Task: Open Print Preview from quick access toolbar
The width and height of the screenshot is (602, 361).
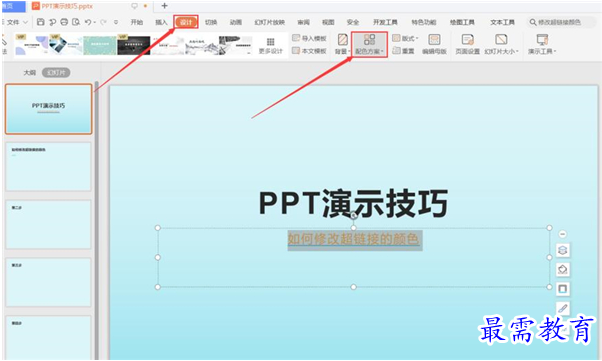Action: (x=76, y=22)
